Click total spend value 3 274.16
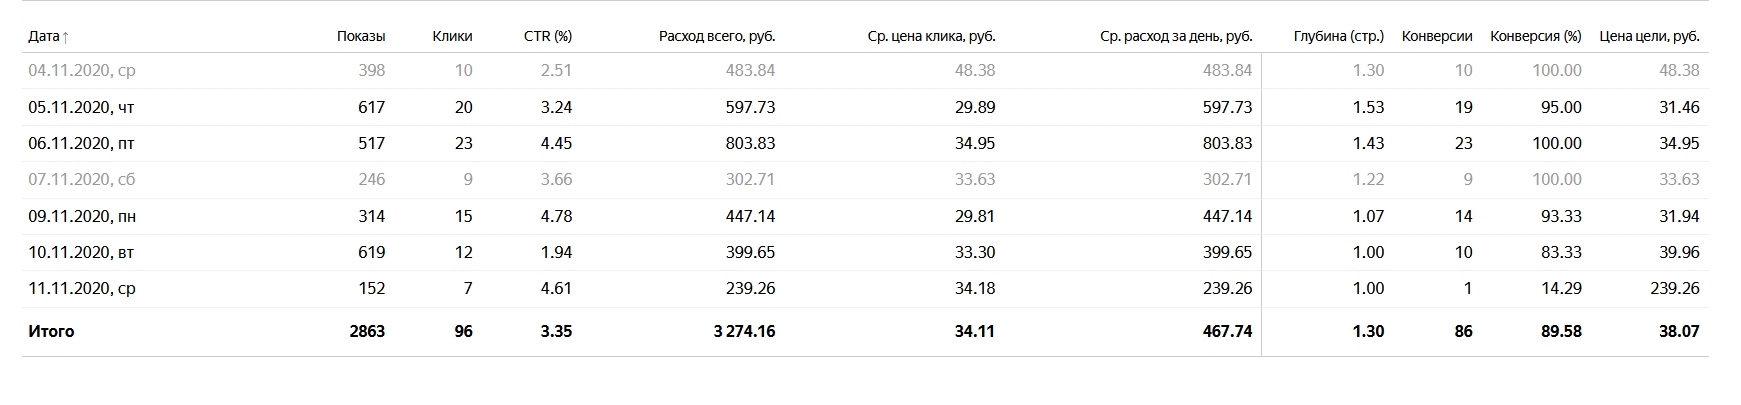The height and width of the screenshot is (405, 1741). (x=744, y=331)
